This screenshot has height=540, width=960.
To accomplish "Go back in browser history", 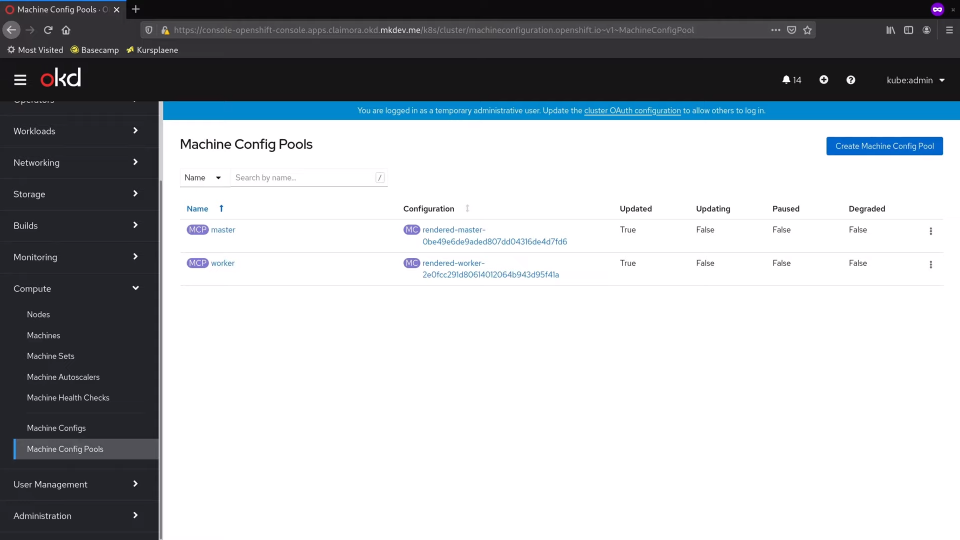I will tap(11, 29).
